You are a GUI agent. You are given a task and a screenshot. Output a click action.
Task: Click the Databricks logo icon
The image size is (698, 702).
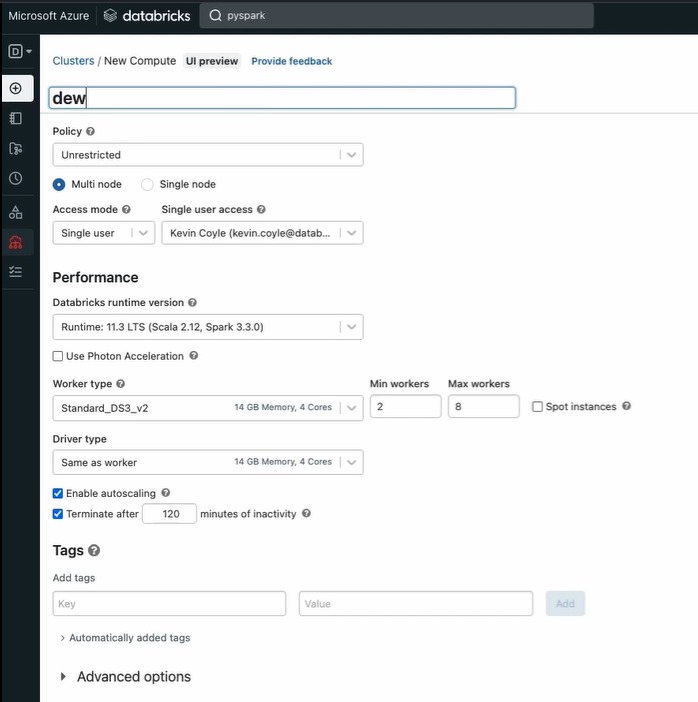tap(110, 16)
